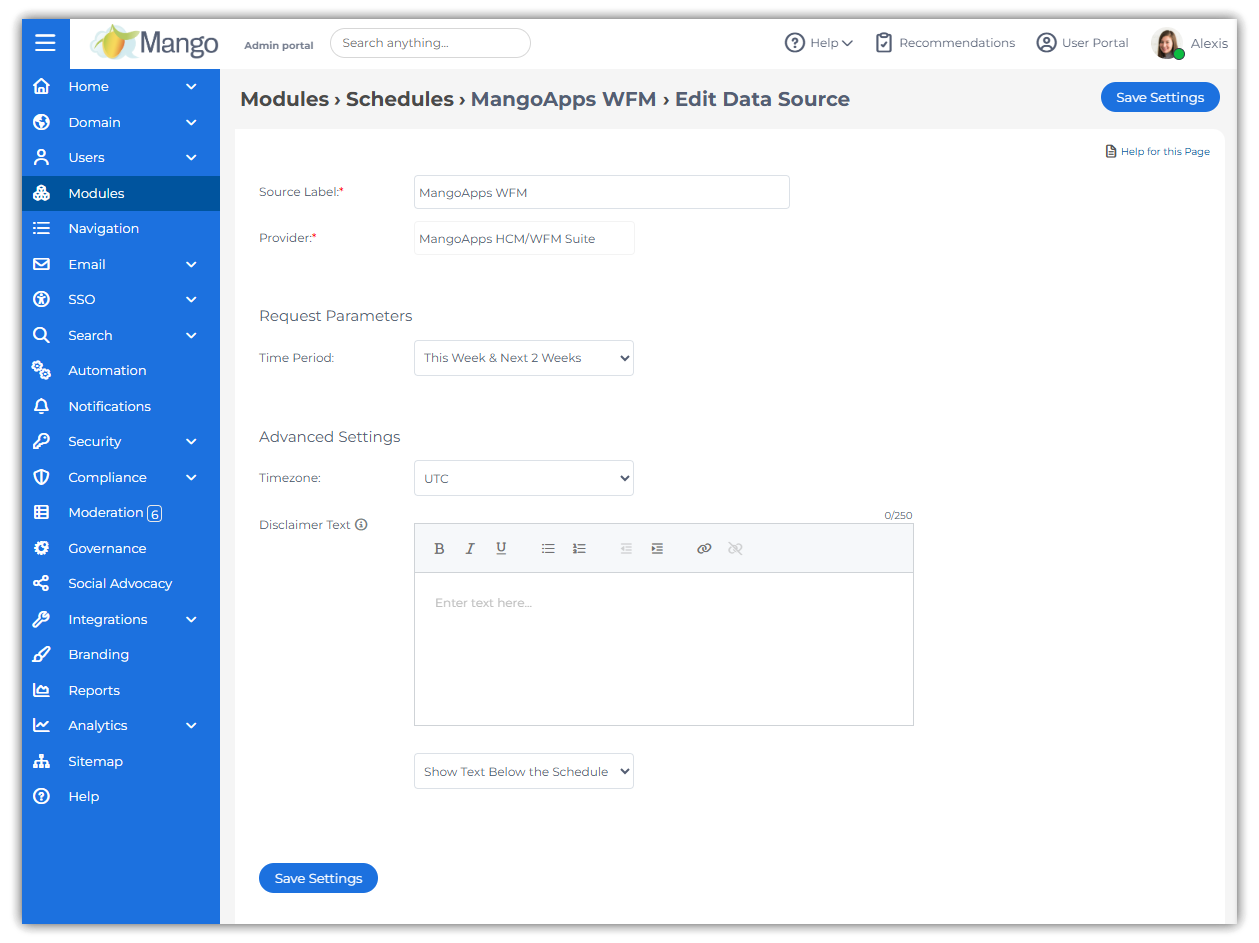Click the Source Label text field
The image size is (1259, 943).
601,192
